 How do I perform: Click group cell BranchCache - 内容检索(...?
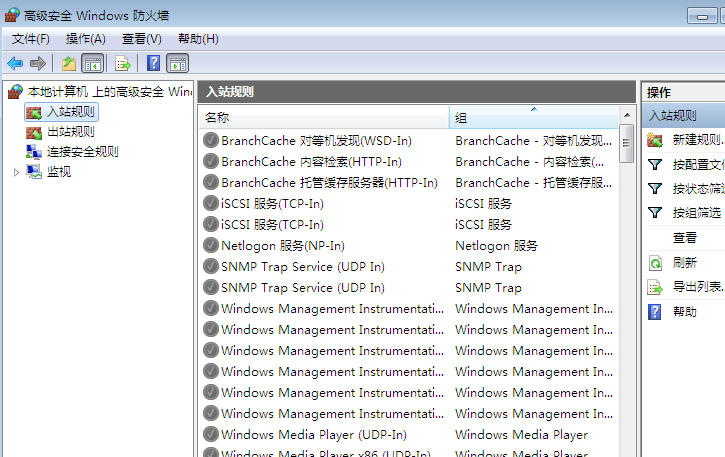[529, 161]
